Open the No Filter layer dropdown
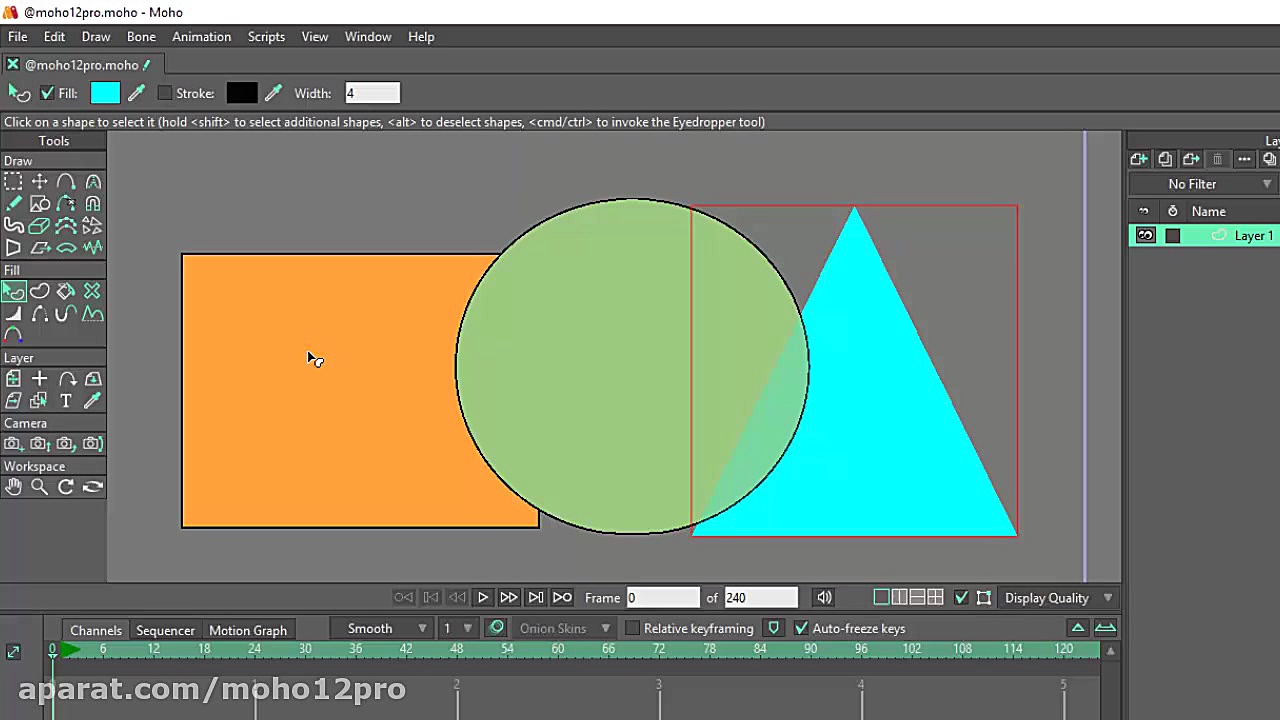Screen dimensions: 1280x720 pos(1204,184)
